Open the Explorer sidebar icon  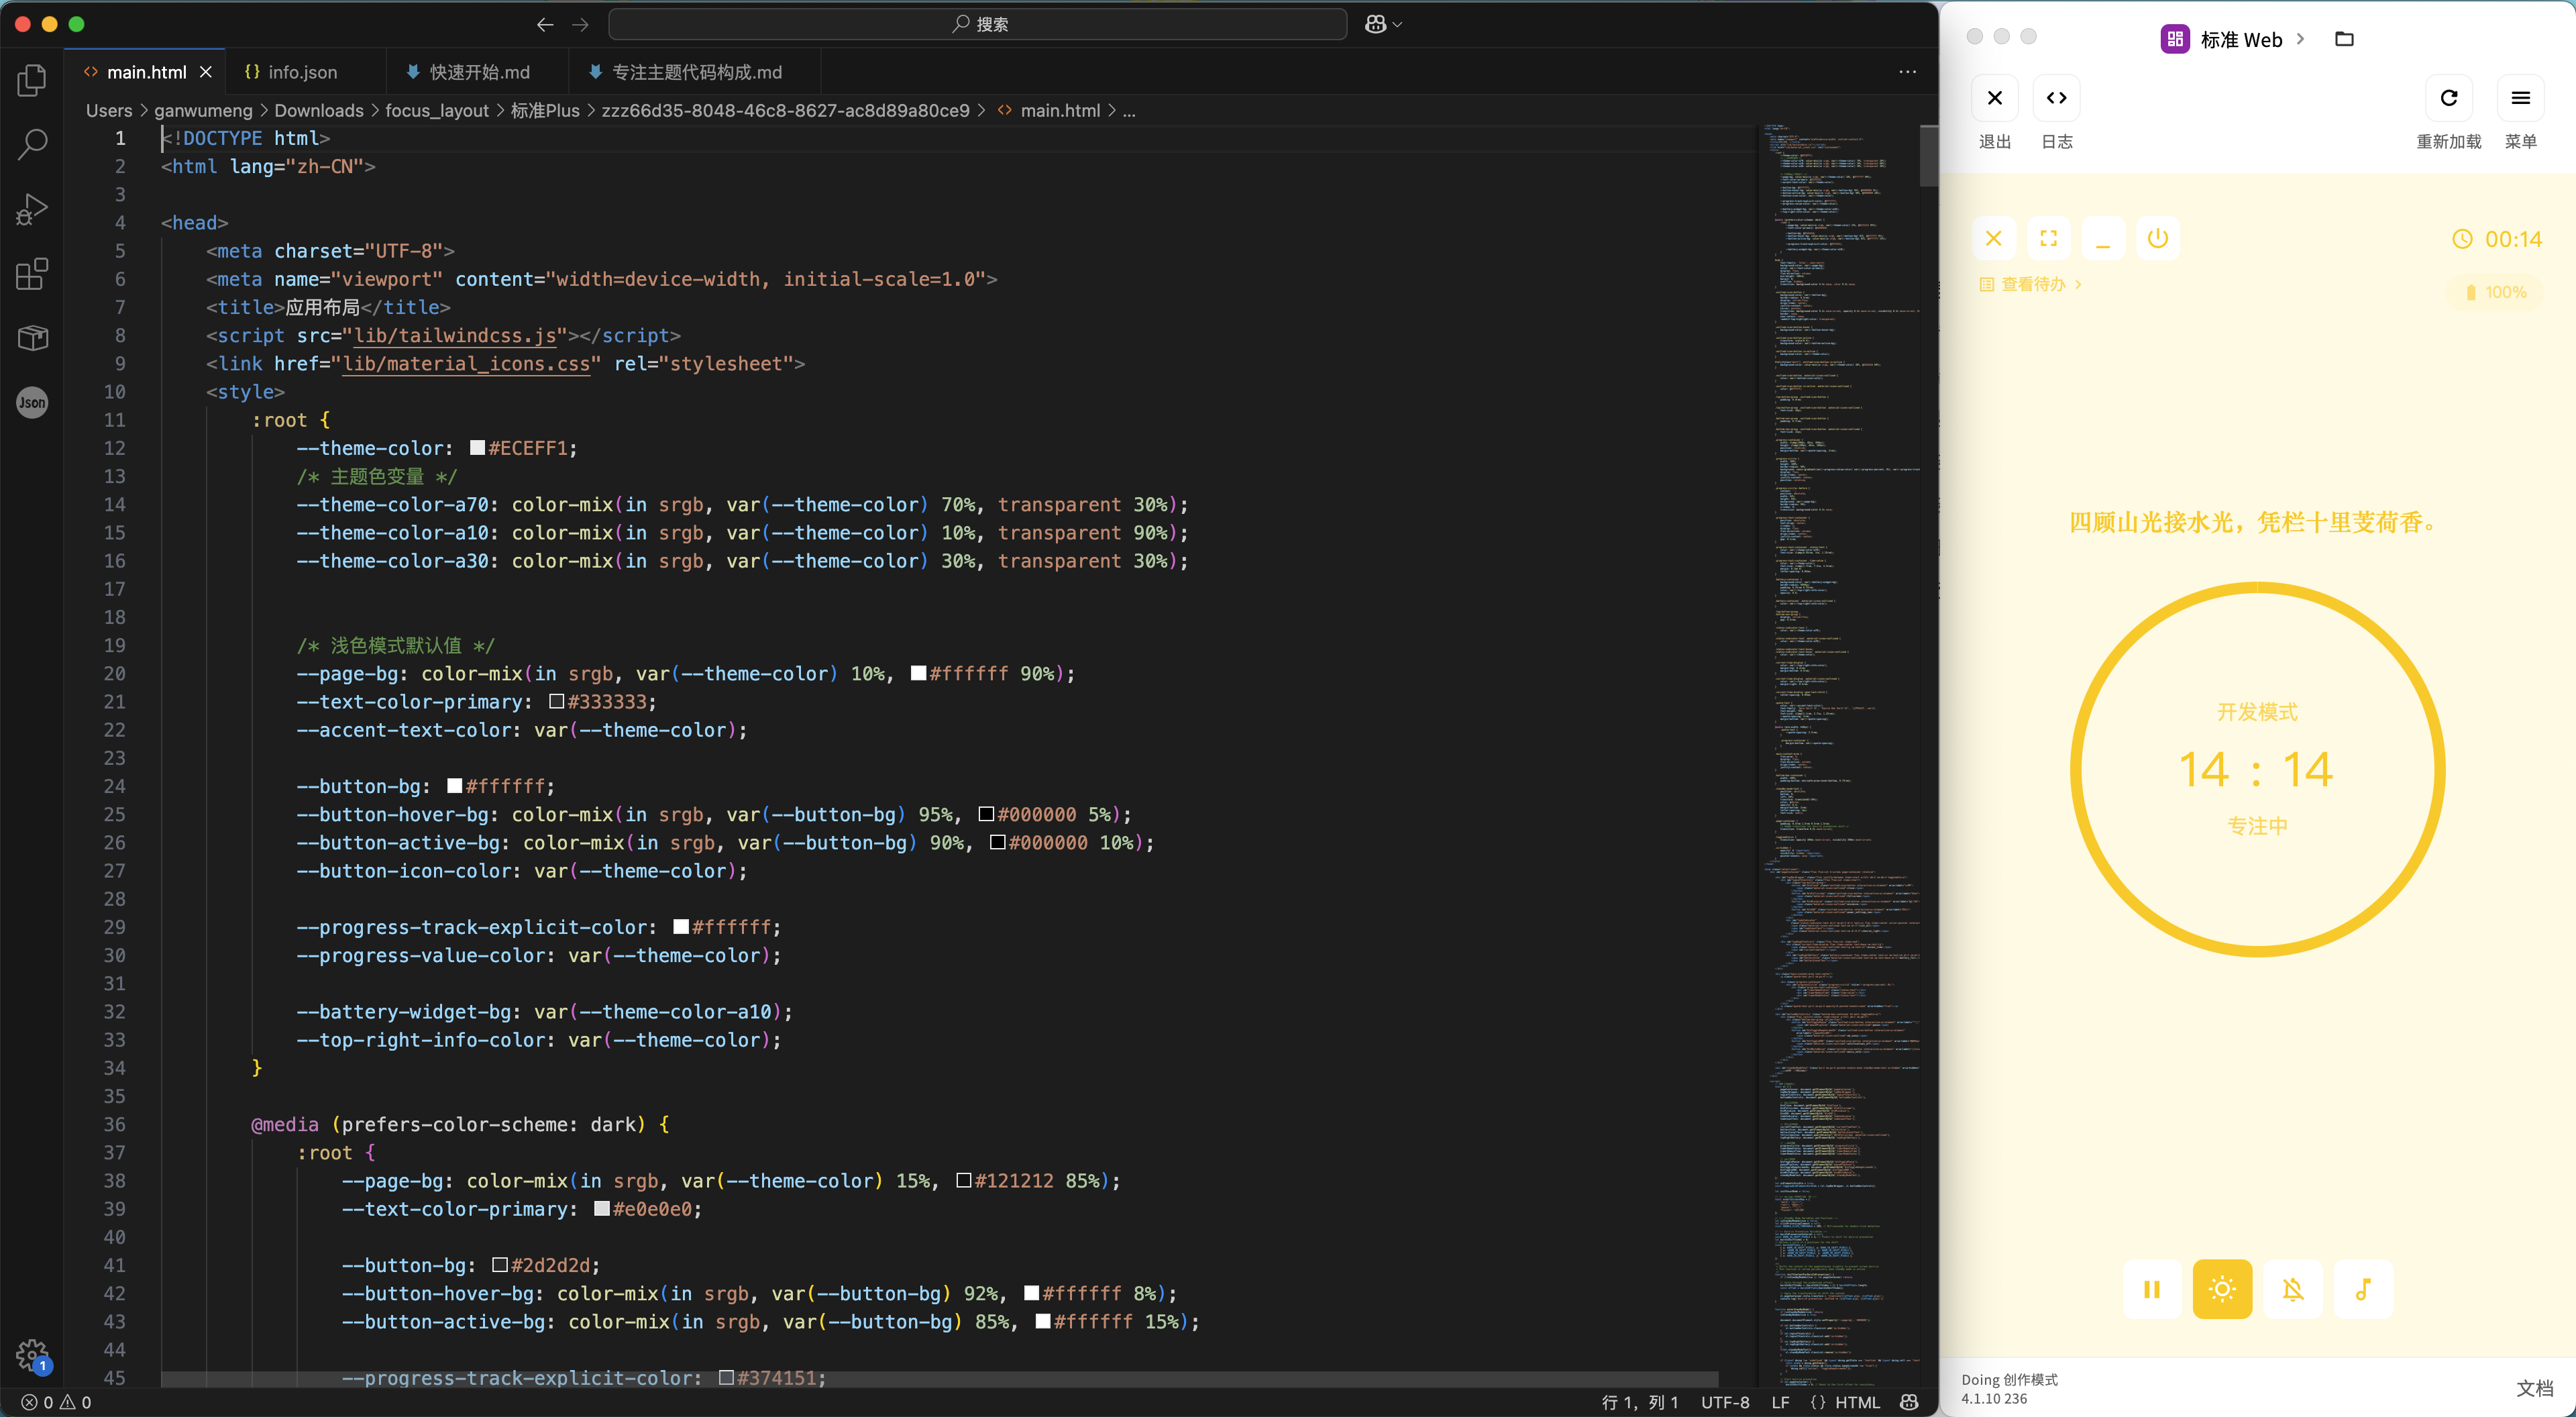32,80
